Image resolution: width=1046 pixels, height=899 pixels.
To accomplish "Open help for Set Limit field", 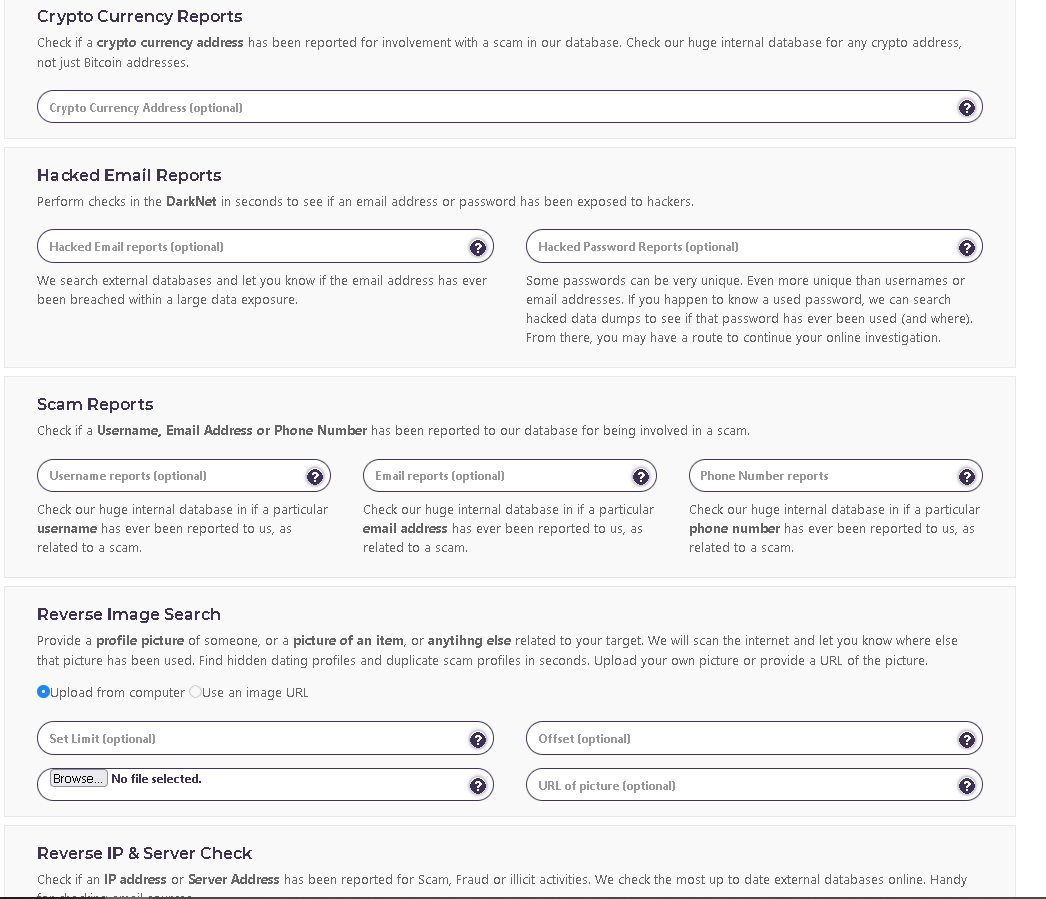I will [x=478, y=738].
